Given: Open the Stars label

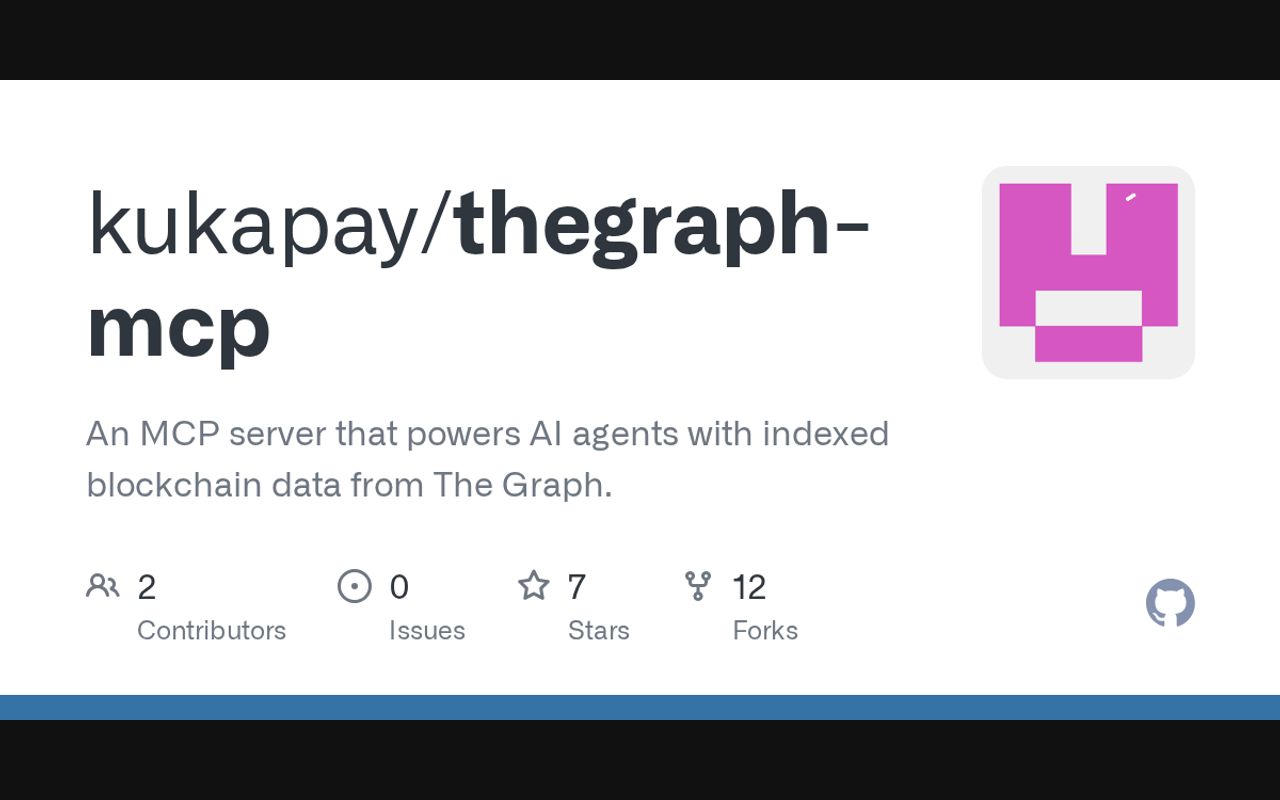Looking at the screenshot, I should coord(598,630).
